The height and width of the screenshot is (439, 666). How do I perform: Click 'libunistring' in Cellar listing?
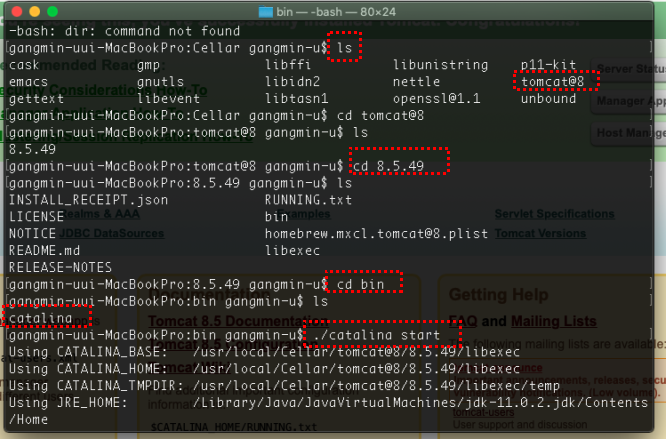click(x=440, y=65)
